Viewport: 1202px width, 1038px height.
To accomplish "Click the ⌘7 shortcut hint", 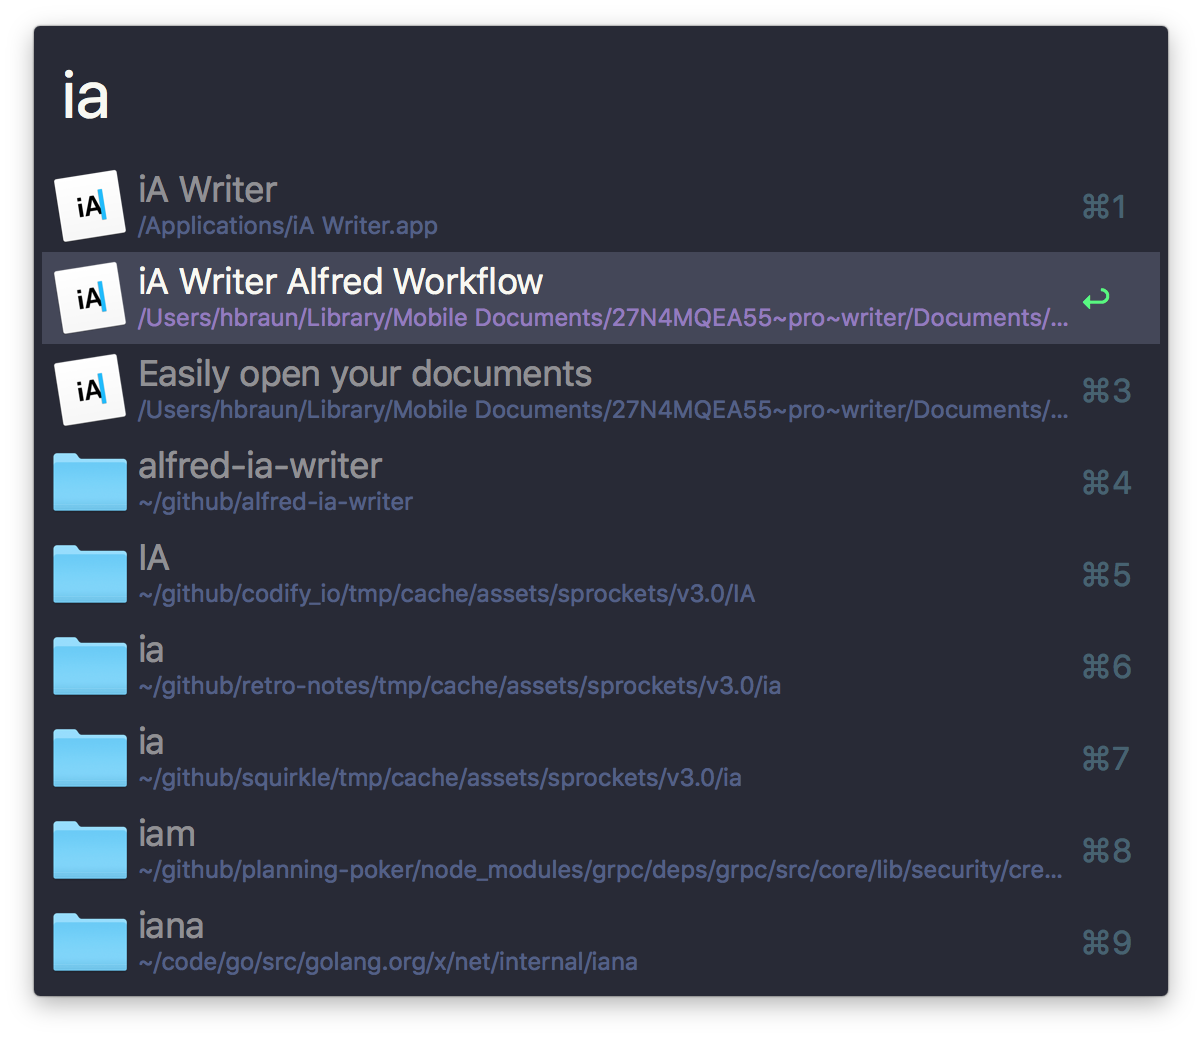I will pos(1106,759).
